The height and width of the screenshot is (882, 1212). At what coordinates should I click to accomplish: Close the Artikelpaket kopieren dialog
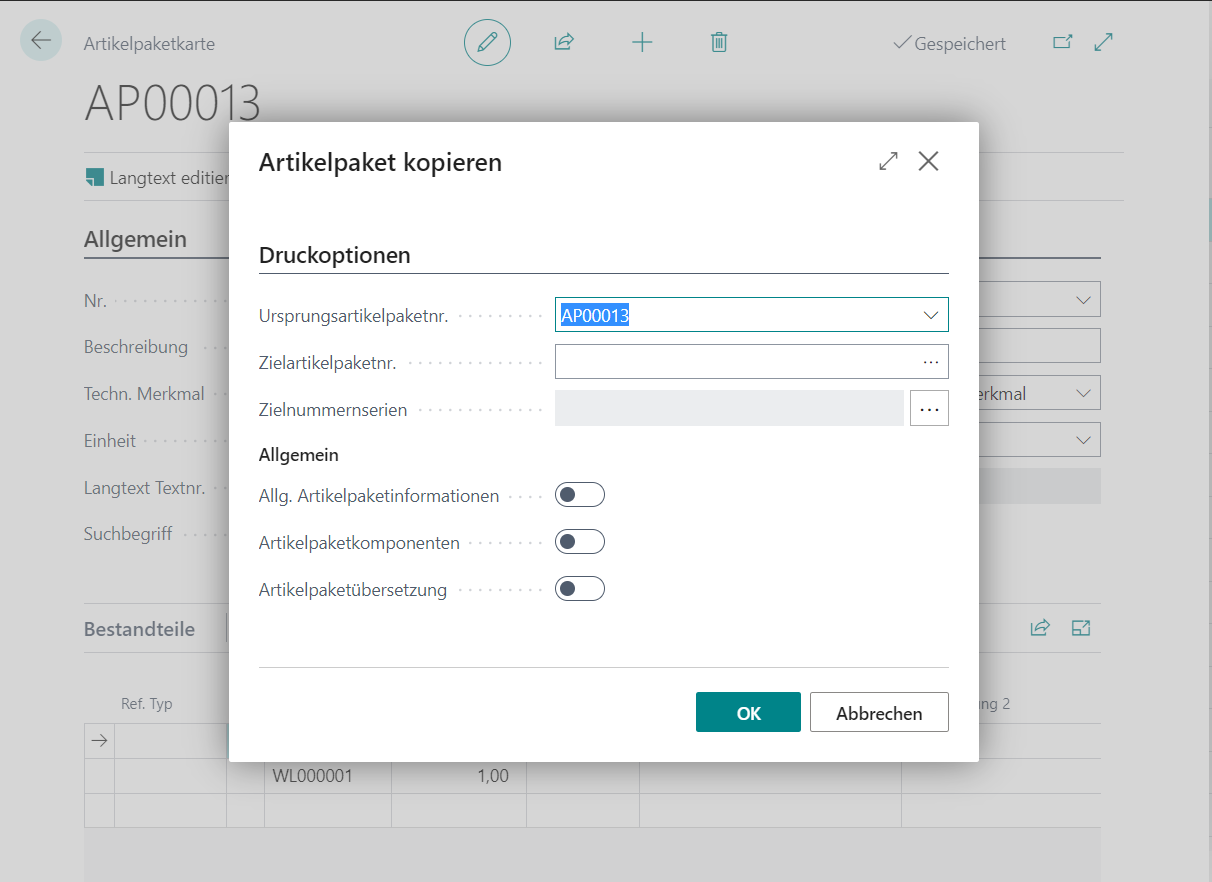(929, 161)
